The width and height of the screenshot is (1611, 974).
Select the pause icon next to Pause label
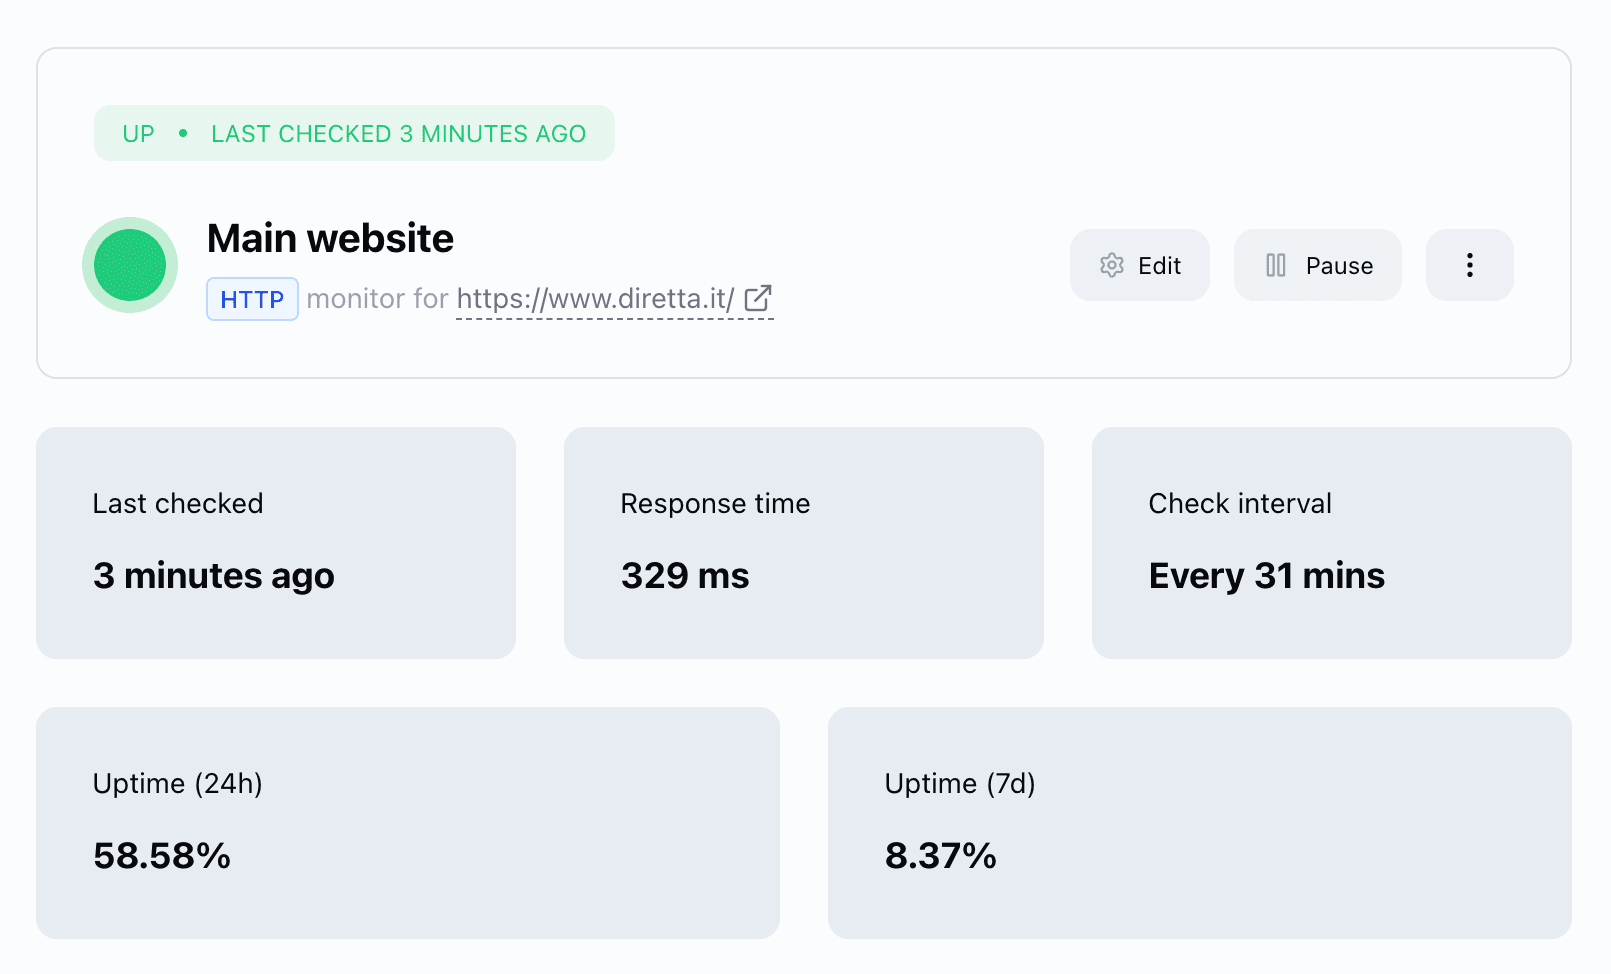(x=1276, y=265)
